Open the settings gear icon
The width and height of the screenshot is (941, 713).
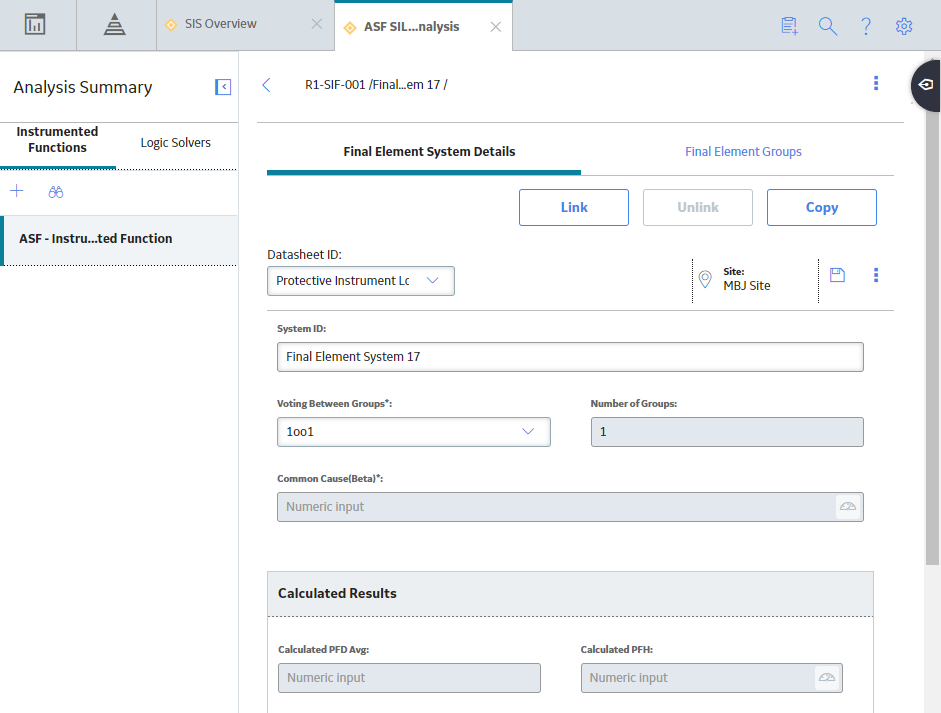pos(904,26)
